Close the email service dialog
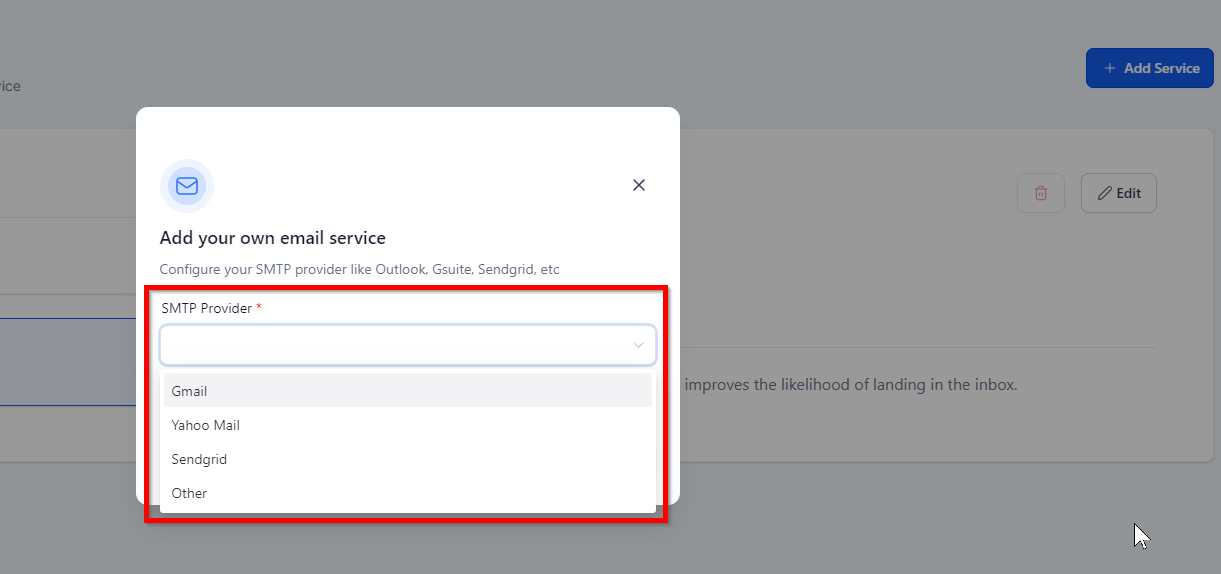This screenshot has width=1221, height=574. pos(639,185)
